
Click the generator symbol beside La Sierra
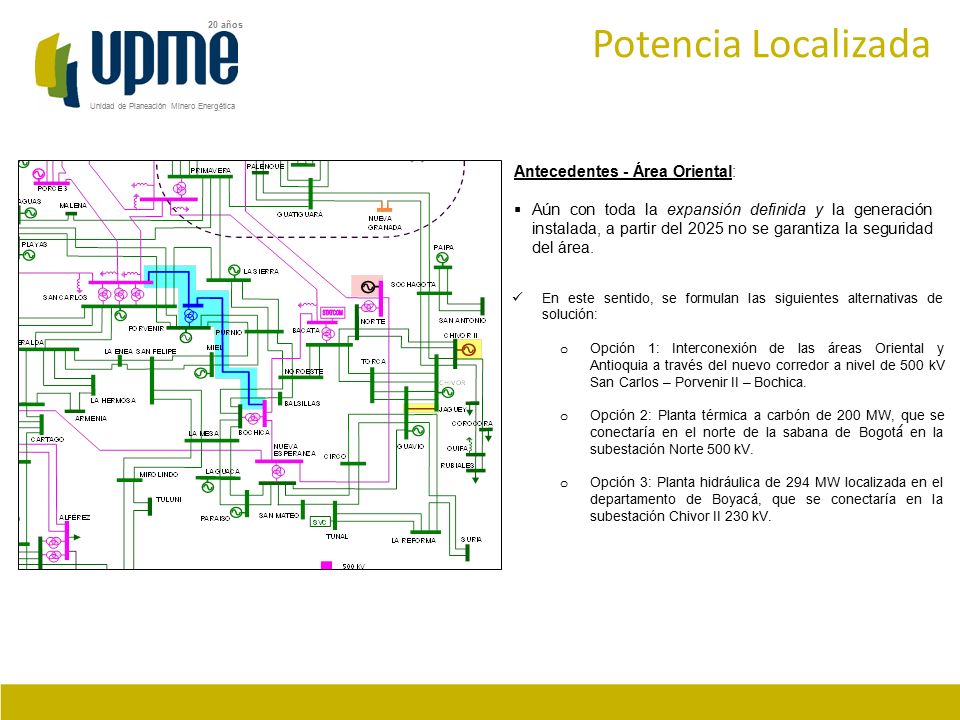(234, 270)
